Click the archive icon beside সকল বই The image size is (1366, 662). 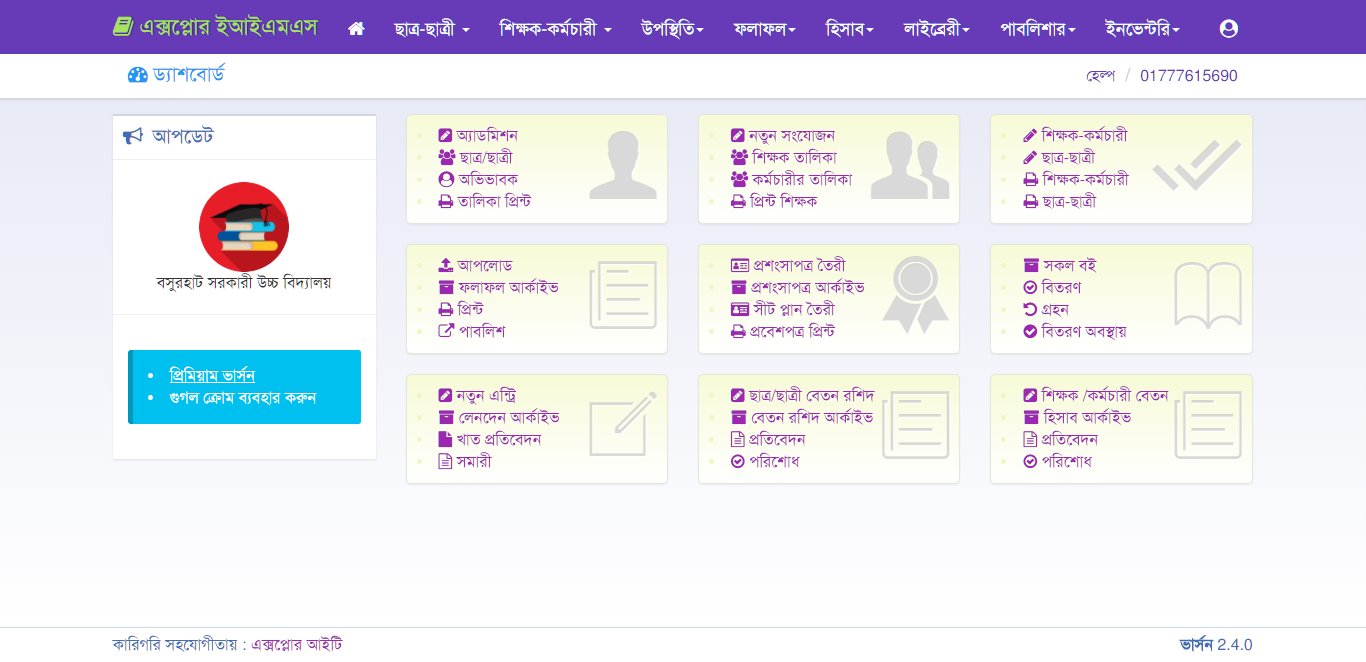pos(1030,266)
